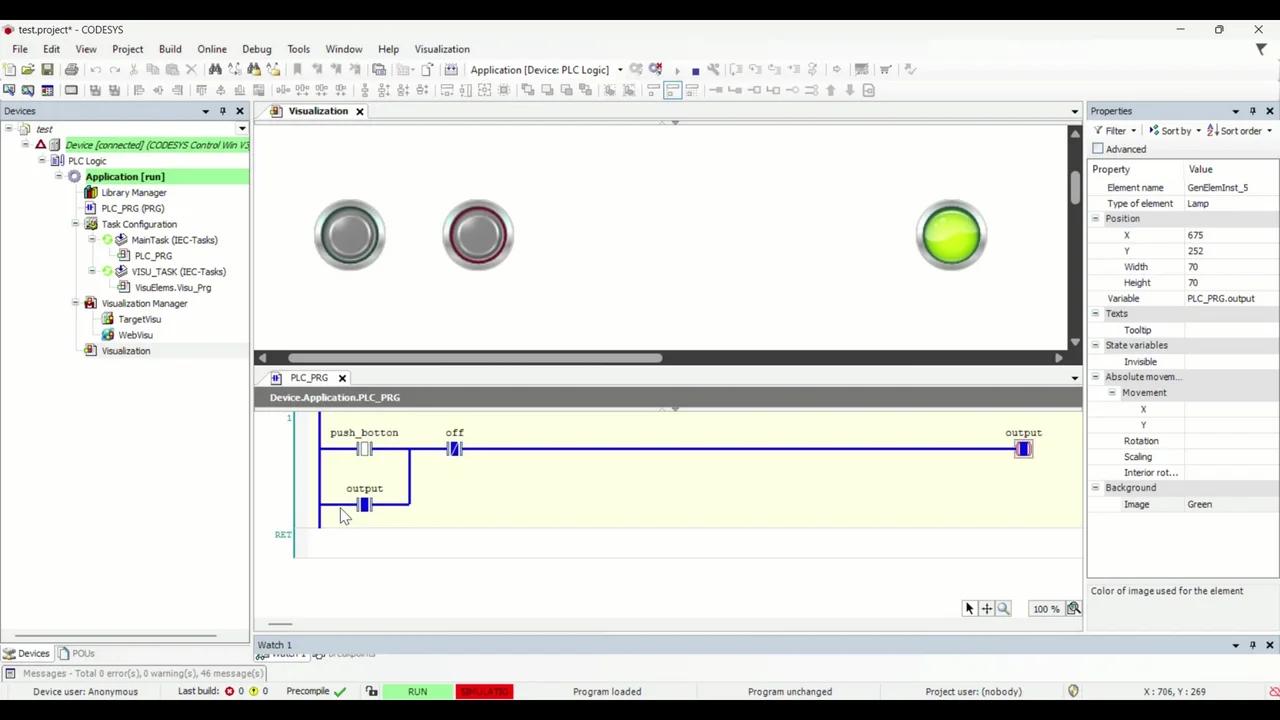Open the active application dropdown
This screenshot has width=1280, height=720.
pyautogui.click(x=620, y=69)
